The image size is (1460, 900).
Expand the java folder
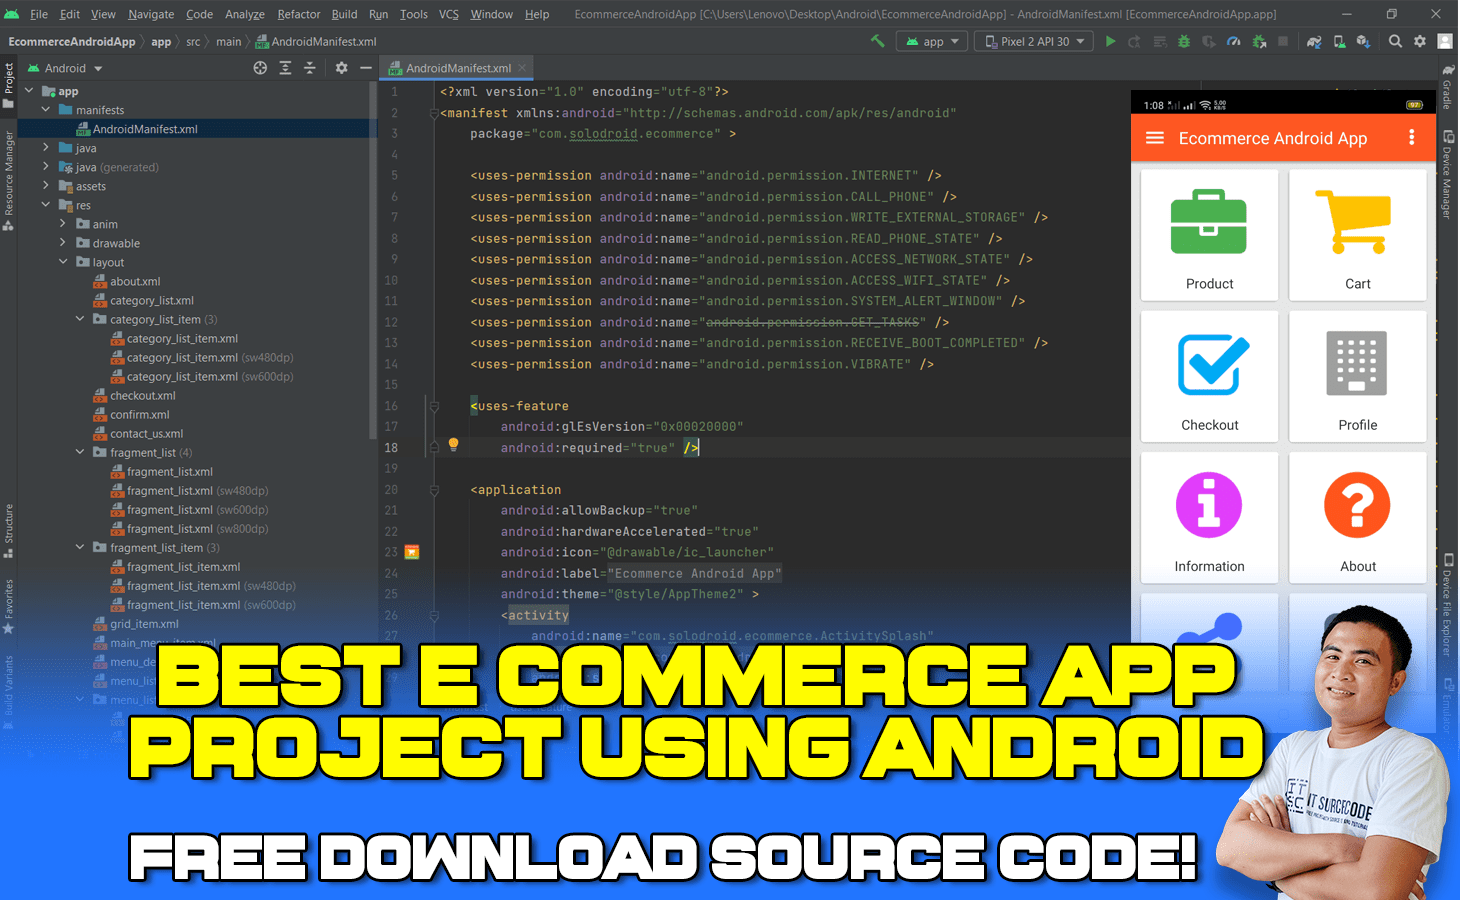tap(46, 148)
